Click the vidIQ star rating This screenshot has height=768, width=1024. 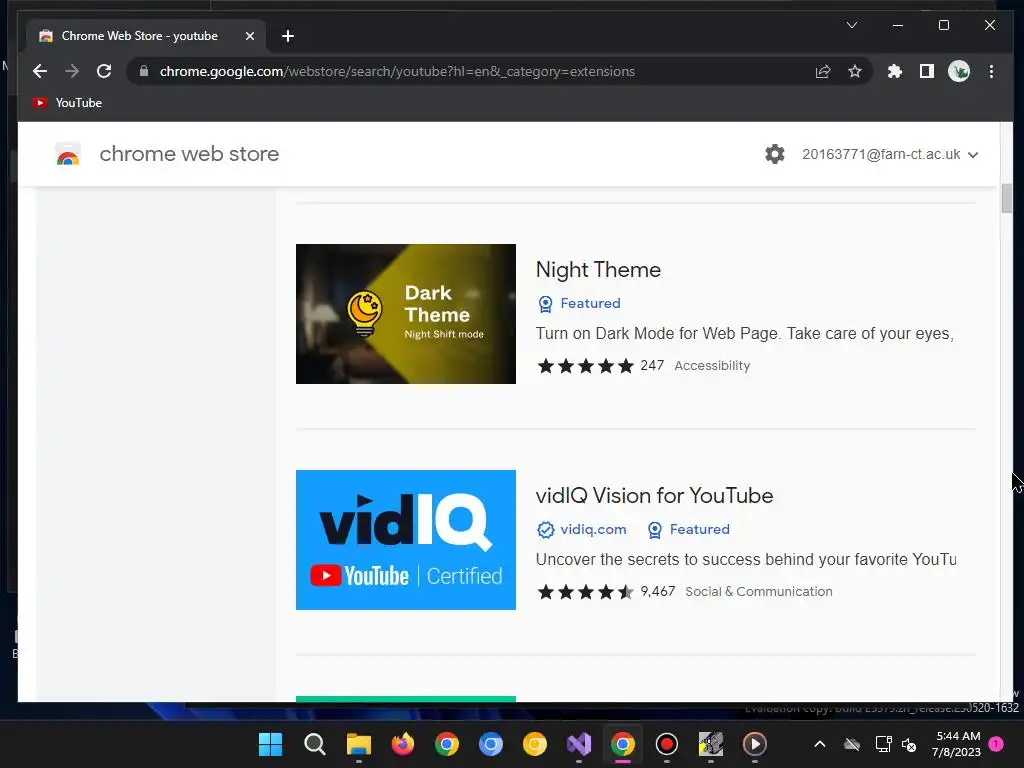(586, 592)
